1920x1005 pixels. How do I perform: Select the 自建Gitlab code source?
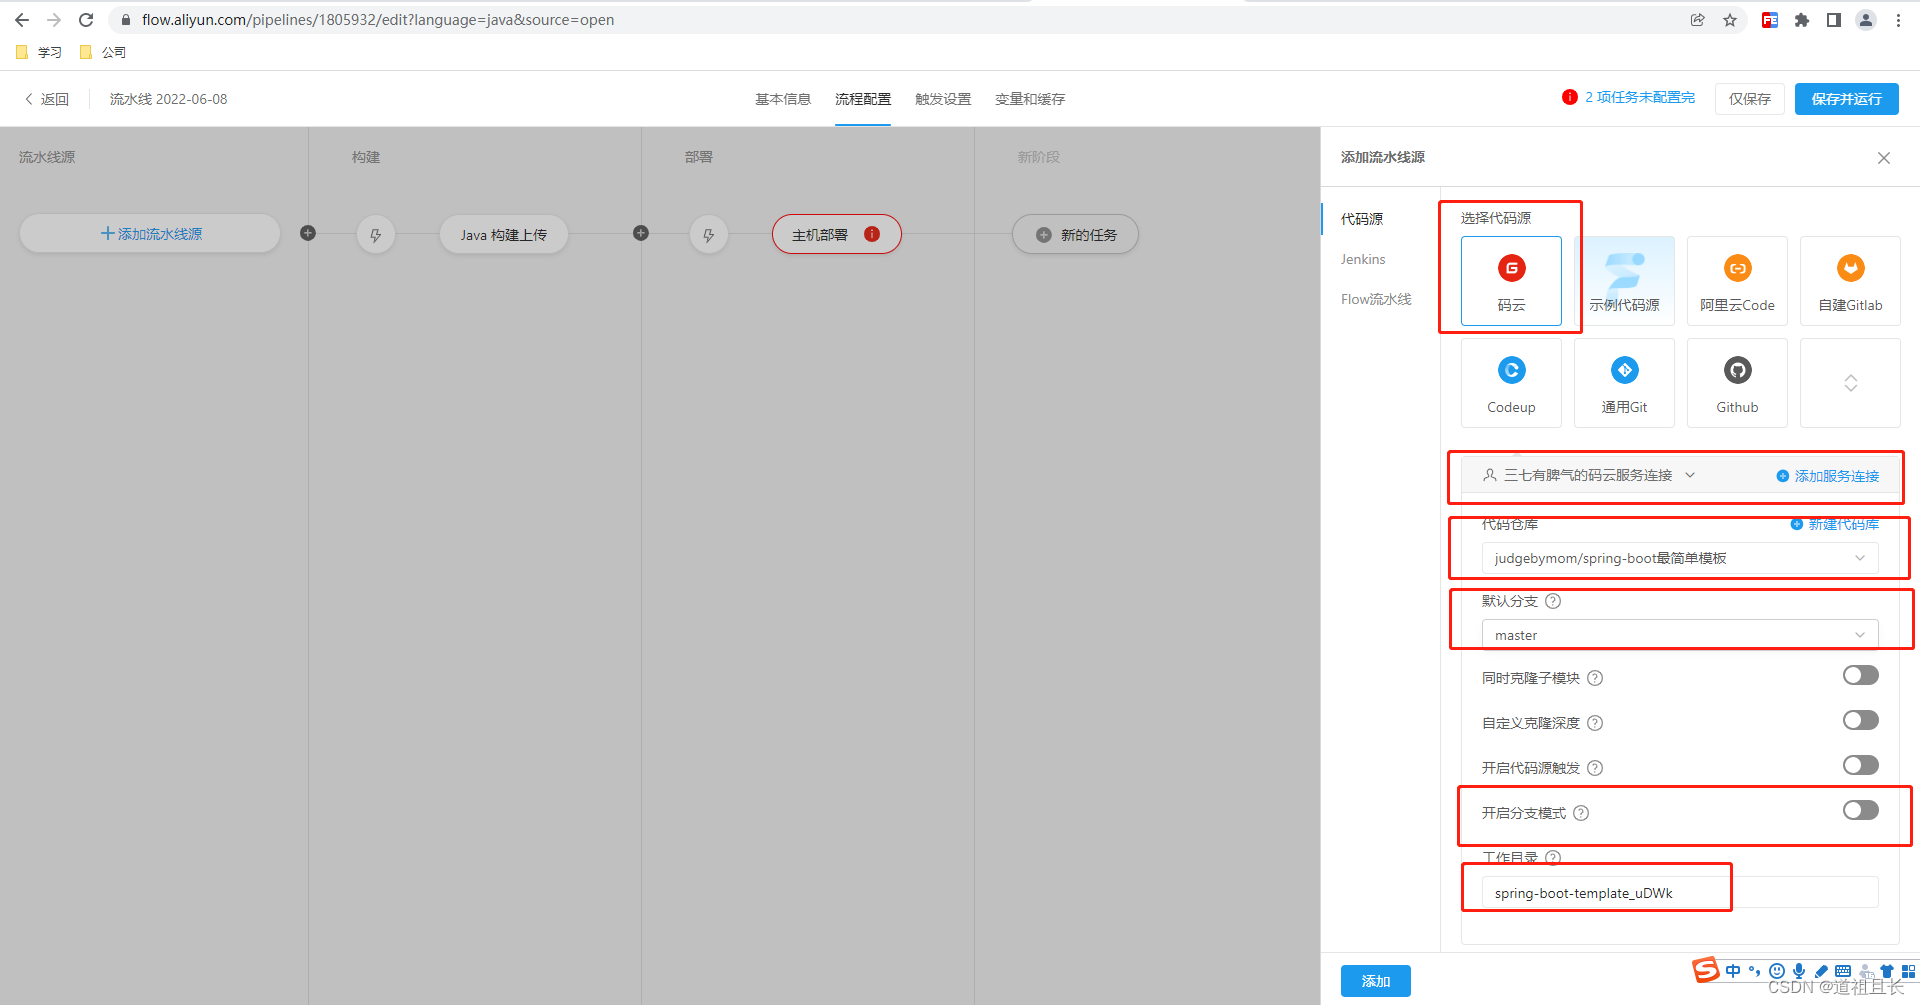[1850, 281]
